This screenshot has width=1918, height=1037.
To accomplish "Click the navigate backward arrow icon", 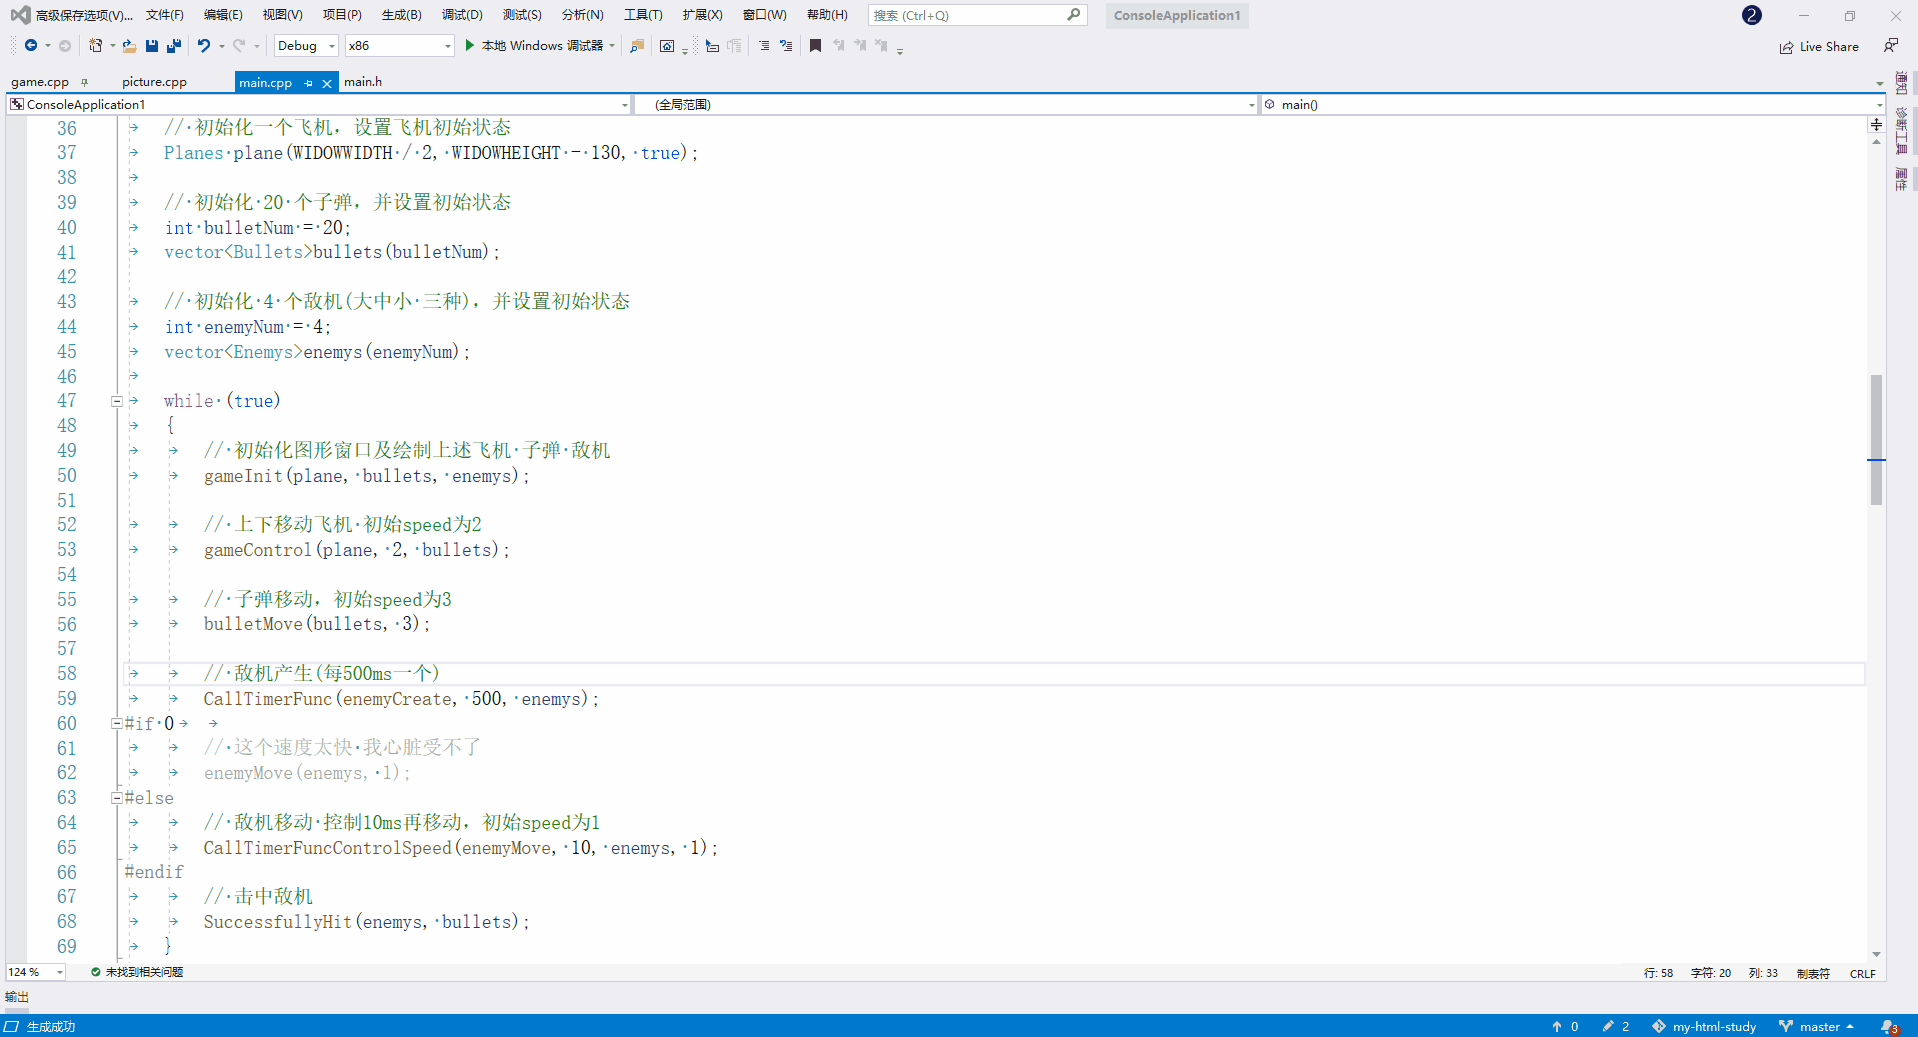I will pos(31,46).
